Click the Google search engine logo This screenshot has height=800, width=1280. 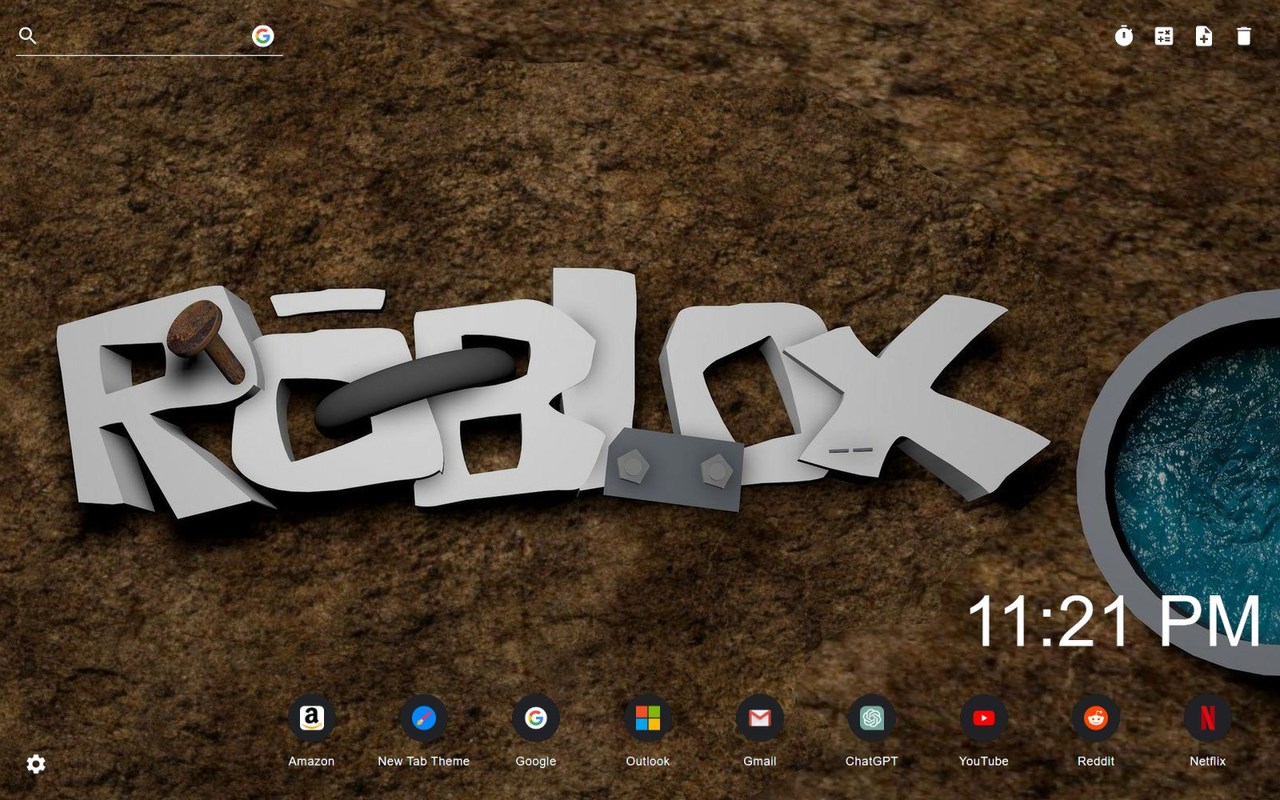[263, 36]
